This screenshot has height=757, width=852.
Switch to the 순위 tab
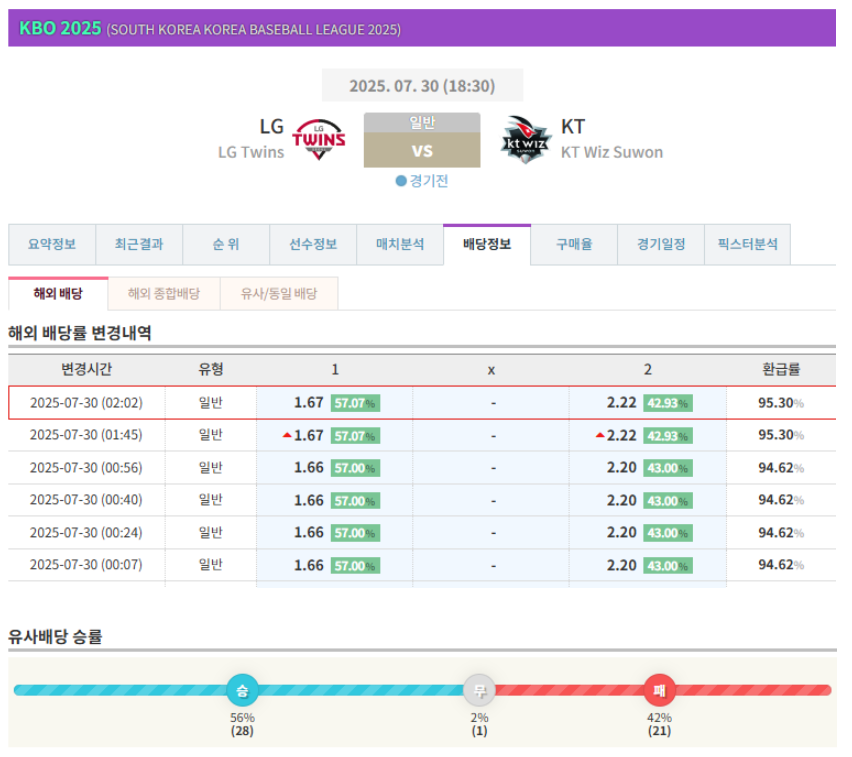(x=226, y=245)
